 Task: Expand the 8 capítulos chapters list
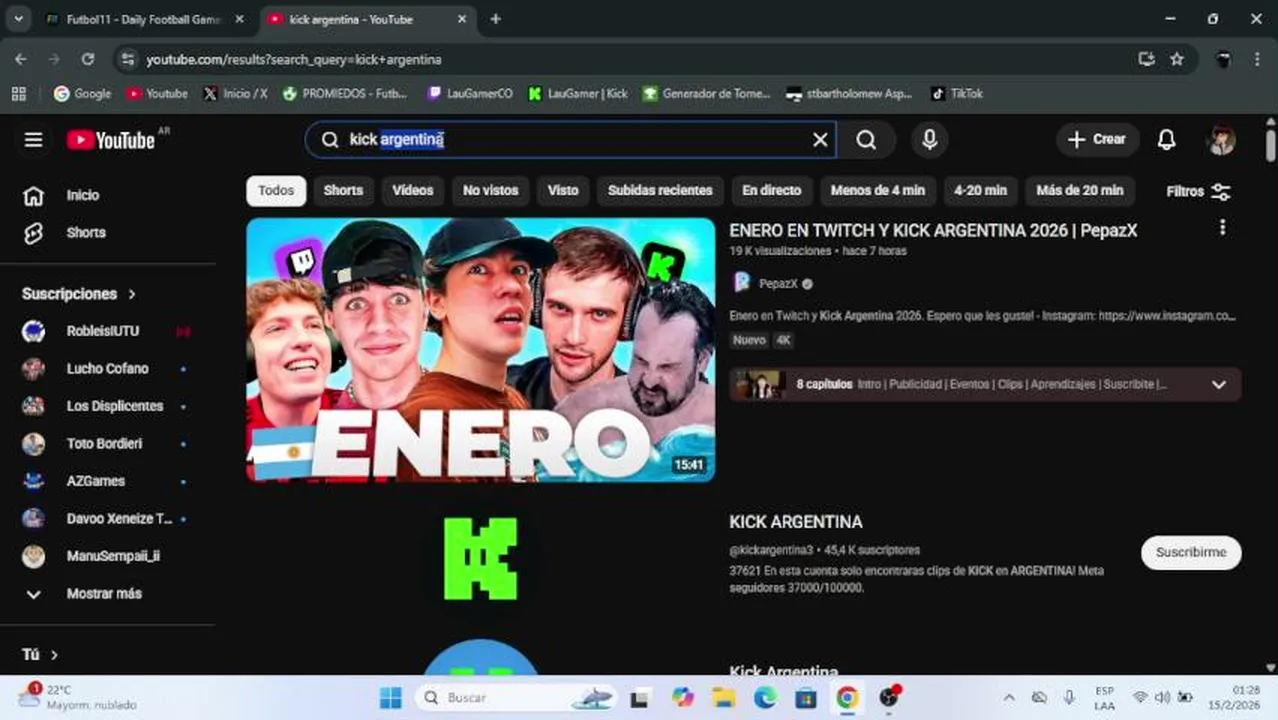(x=985, y=384)
